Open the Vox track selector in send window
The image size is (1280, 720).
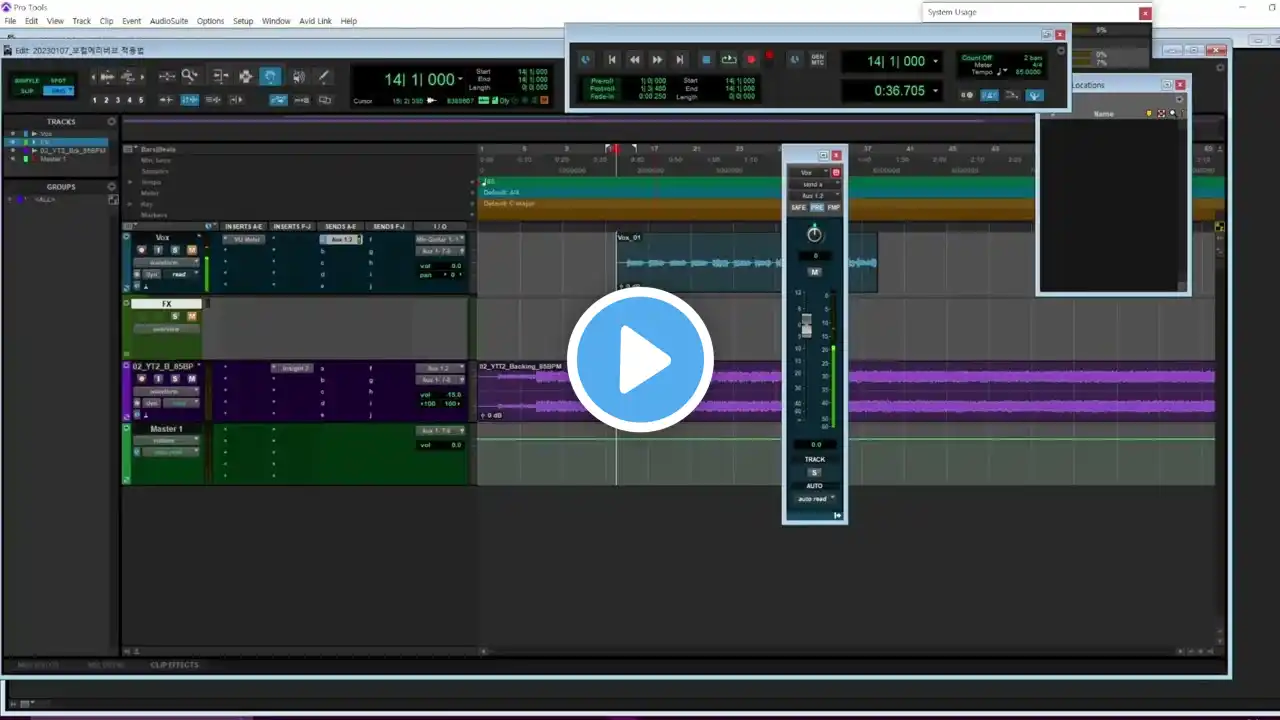[809, 172]
